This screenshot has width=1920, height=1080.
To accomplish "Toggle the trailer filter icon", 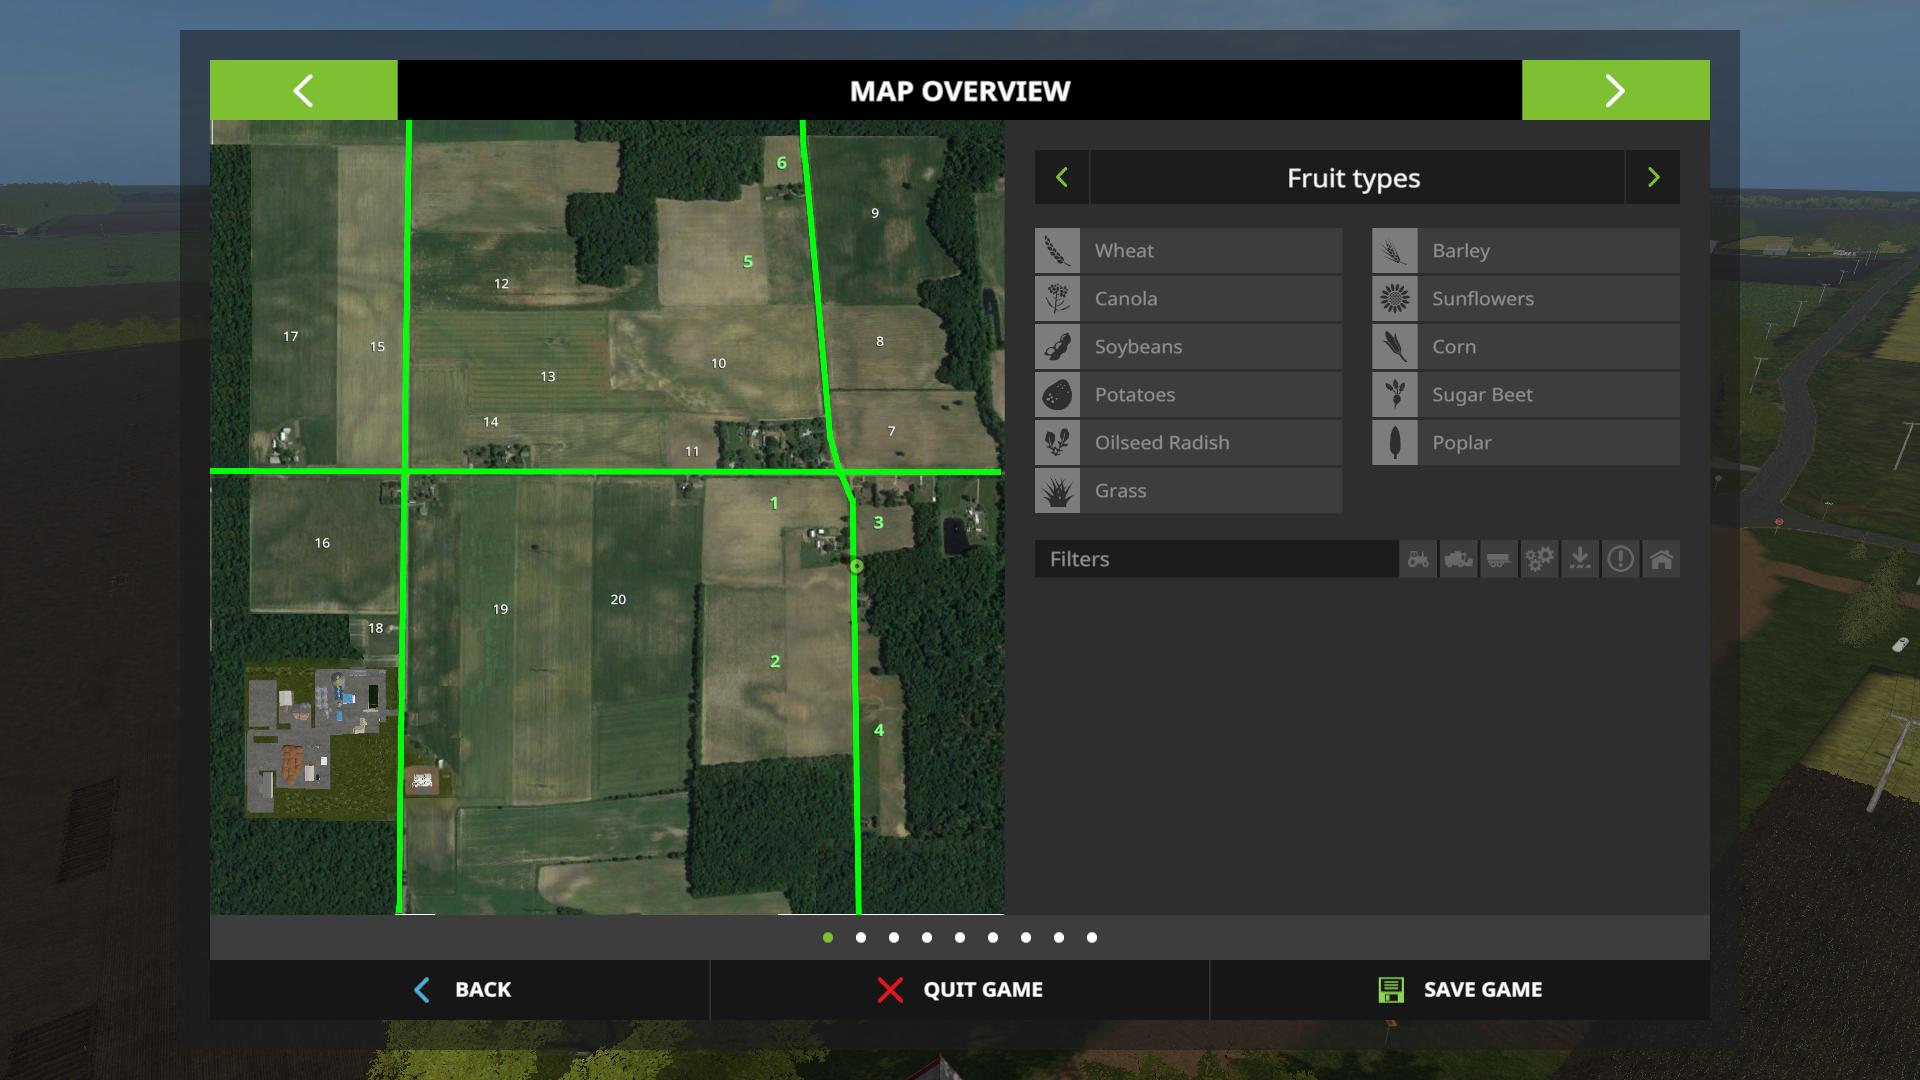I will pos(1499,559).
